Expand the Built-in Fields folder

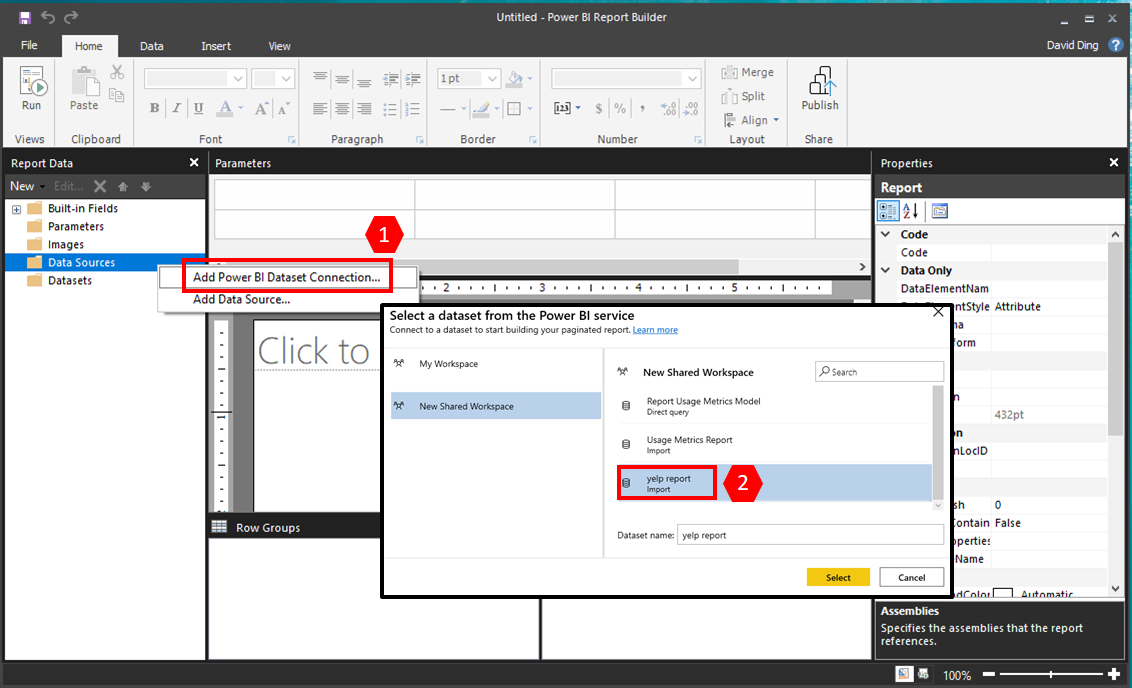pyautogui.click(x=16, y=208)
